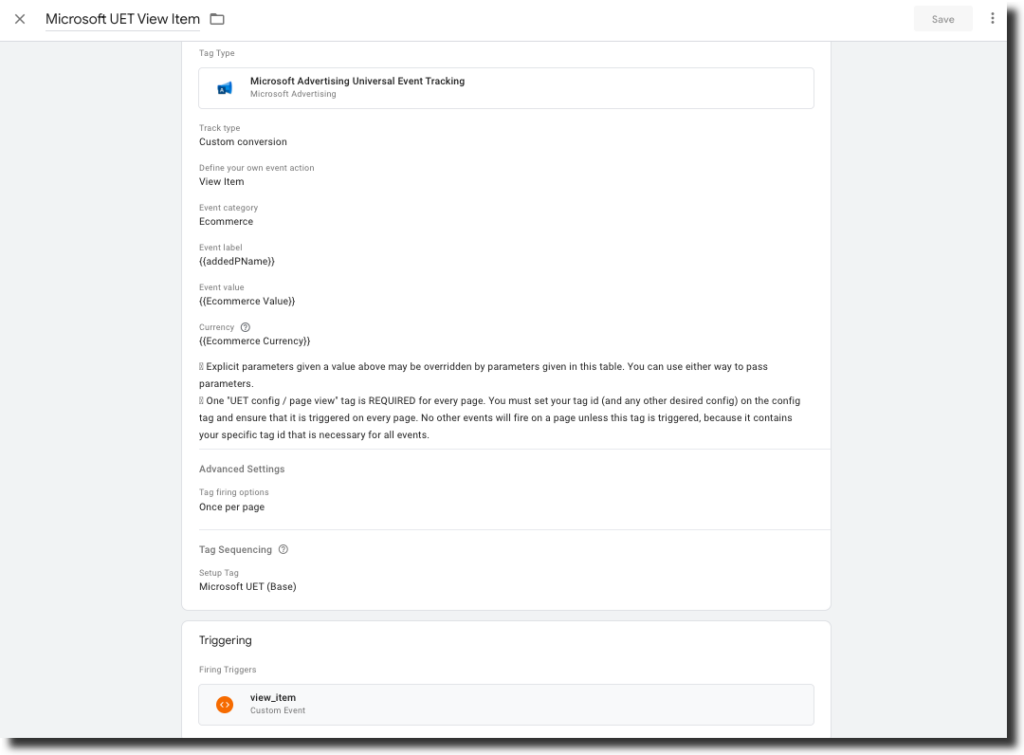The height and width of the screenshot is (755, 1024).
Task: Click the Tag Sequencing section heading
Action: point(235,549)
